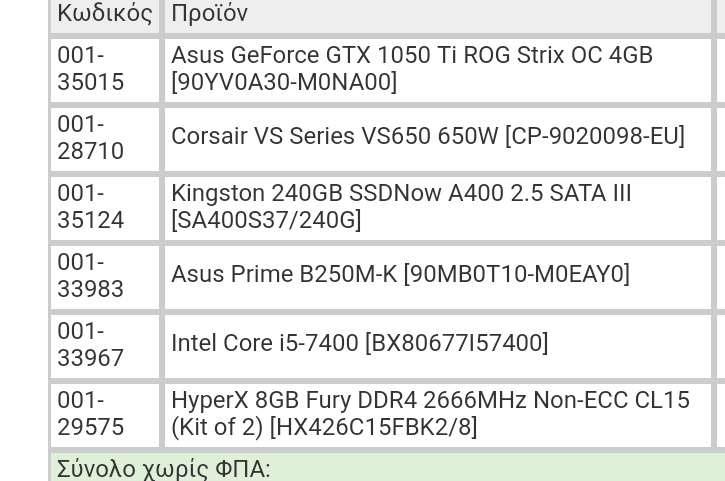Click the Κωδικός column header
Viewport: 725px width, 481px height.
pos(104,16)
